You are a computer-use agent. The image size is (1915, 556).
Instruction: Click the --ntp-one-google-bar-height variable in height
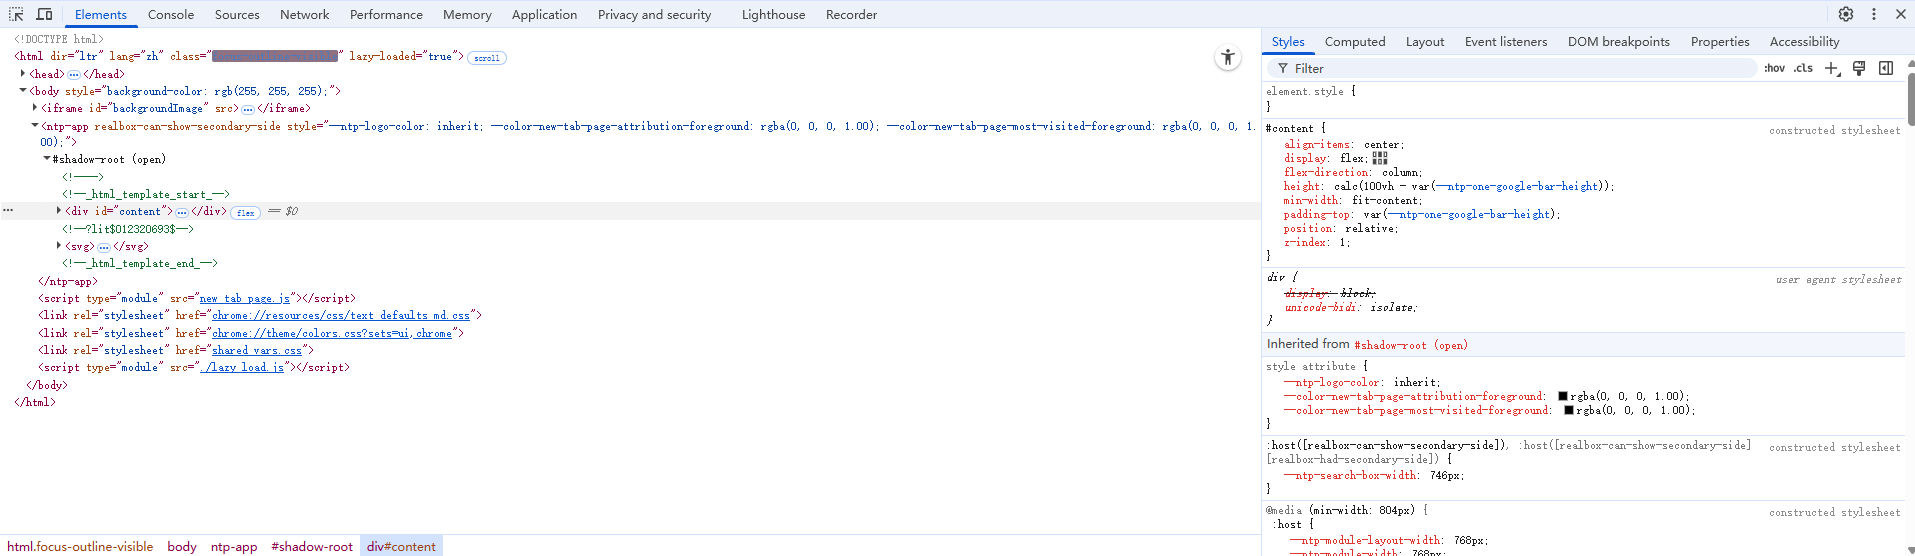pyautogui.click(x=1516, y=186)
